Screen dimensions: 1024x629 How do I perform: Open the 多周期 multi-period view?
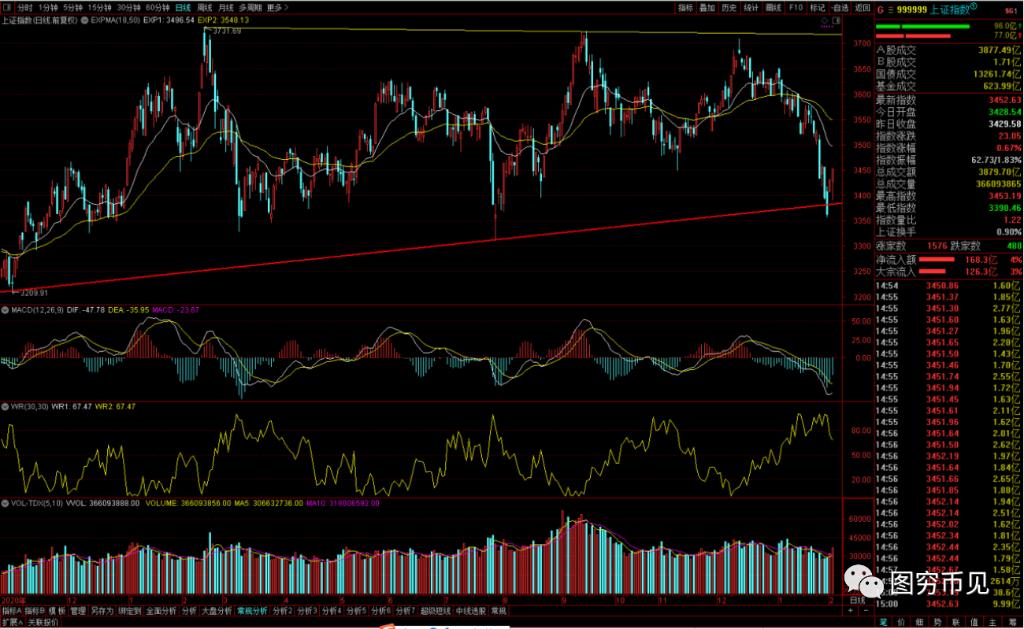[x=250, y=7]
